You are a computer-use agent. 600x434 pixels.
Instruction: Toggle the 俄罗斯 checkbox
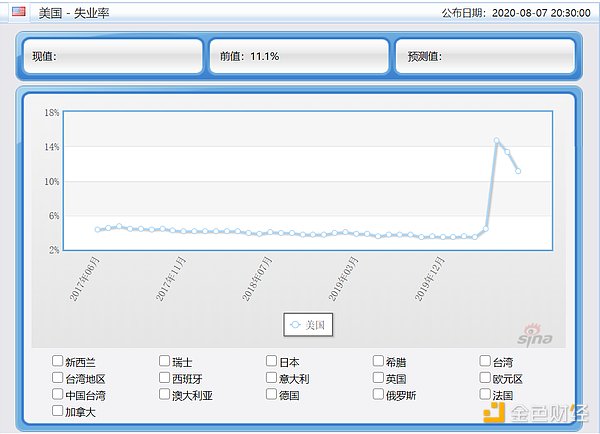coord(379,395)
